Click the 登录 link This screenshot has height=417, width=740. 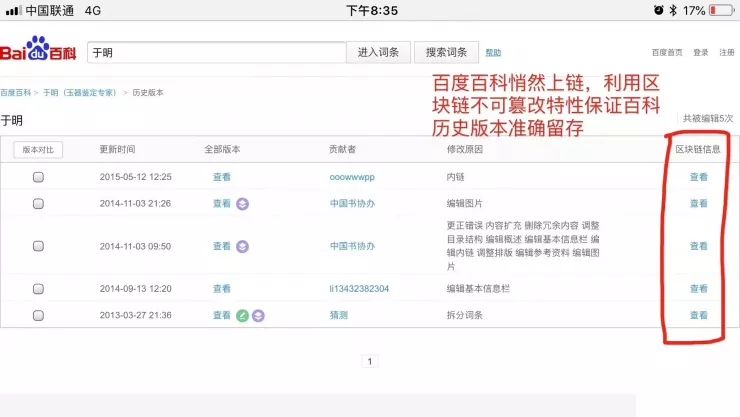[x=701, y=52]
